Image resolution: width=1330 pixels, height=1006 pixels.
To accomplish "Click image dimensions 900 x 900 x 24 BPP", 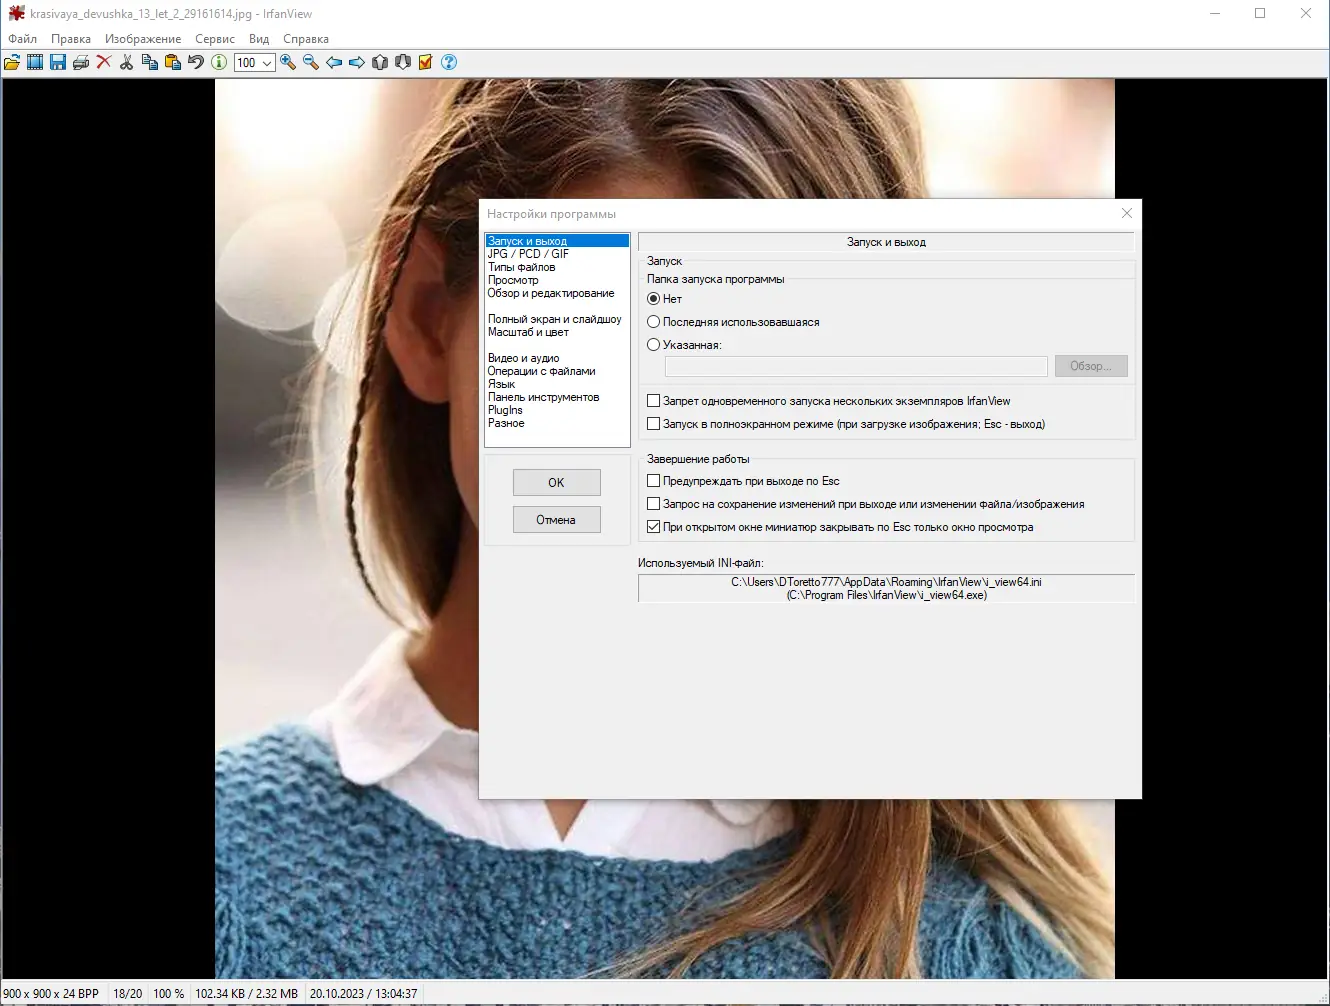I will [x=51, y=994].
